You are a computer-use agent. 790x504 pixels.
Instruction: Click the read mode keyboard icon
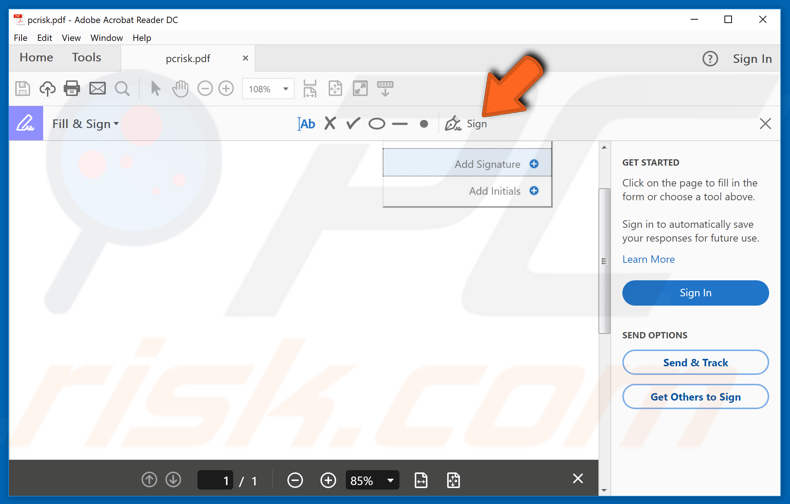pos(385,89)
